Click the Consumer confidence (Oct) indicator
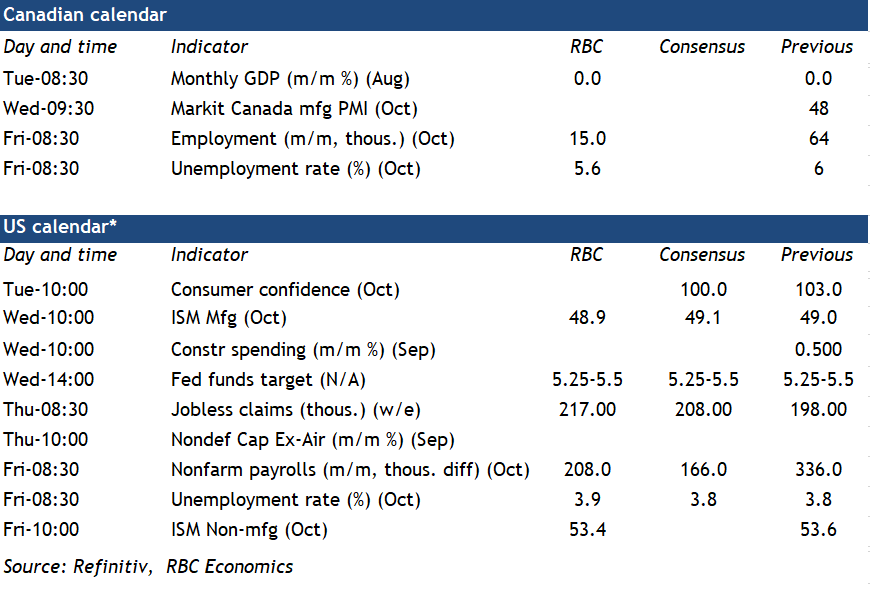Image resolution: width=870 pixels, height=590 pixels. 285,289
